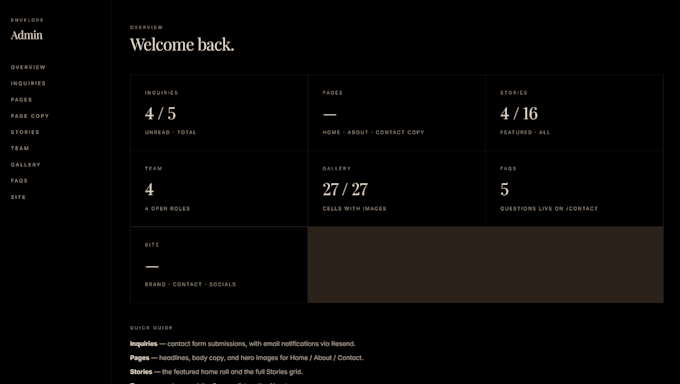The height and width of the screenshot is (384, 680).
Task: Click the bold 'Pages' guide entry
Action: coord(140,358)
